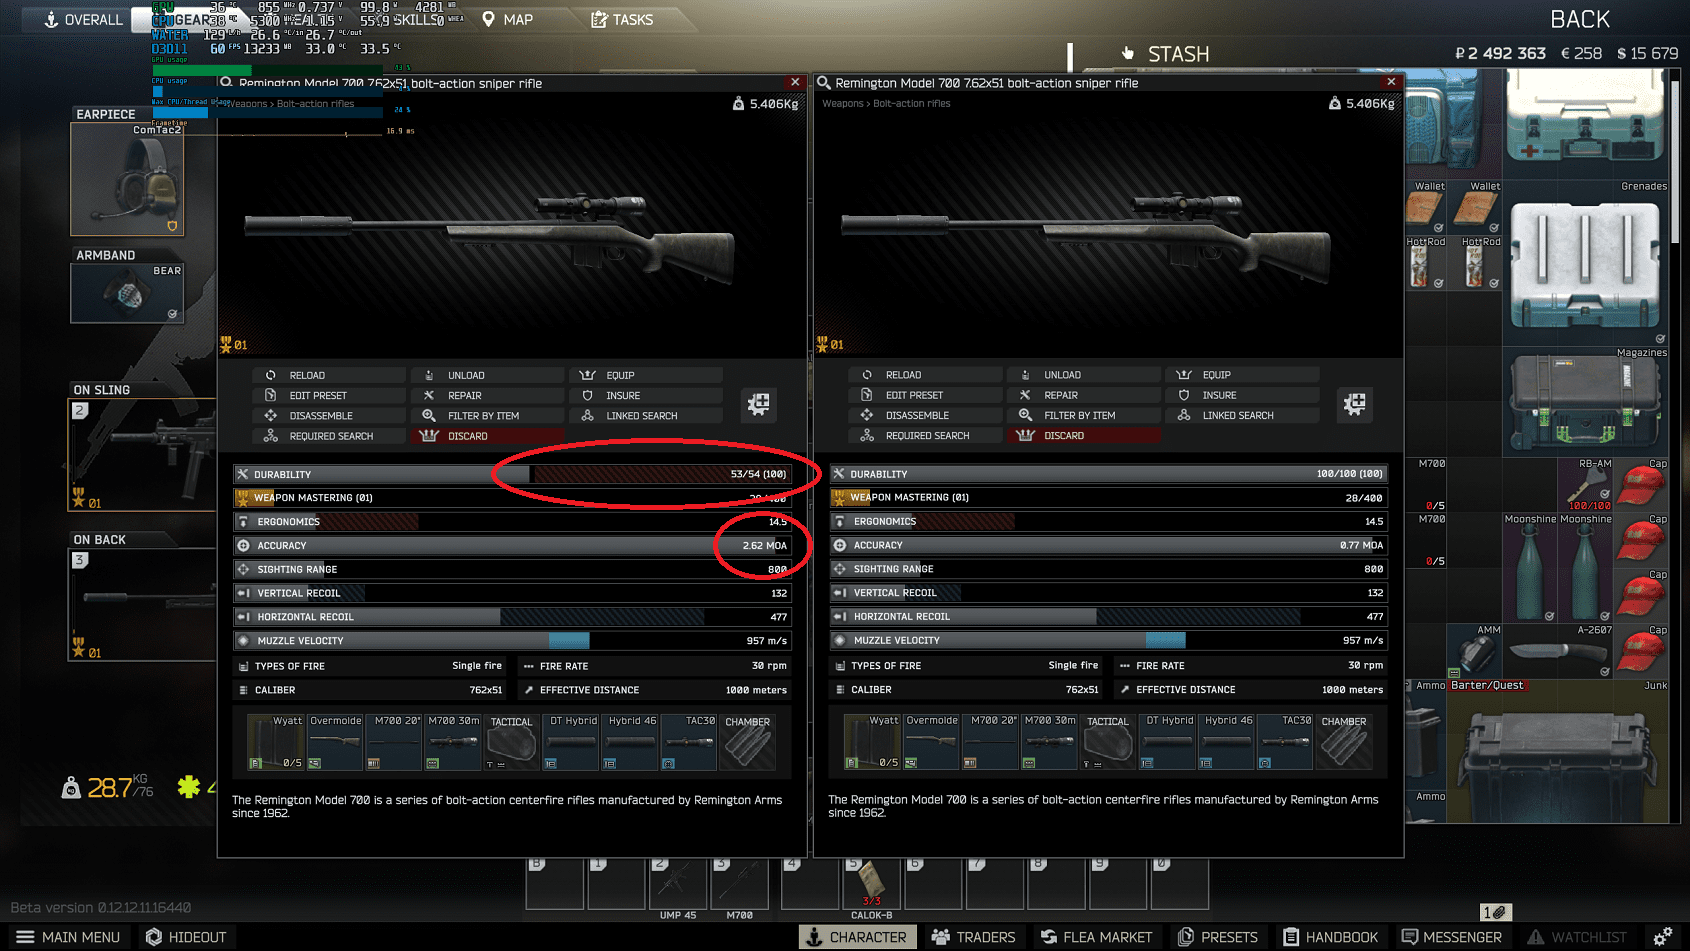Select Overmolde stock slot in left window

pyautogui.click(x=335, y=742)
